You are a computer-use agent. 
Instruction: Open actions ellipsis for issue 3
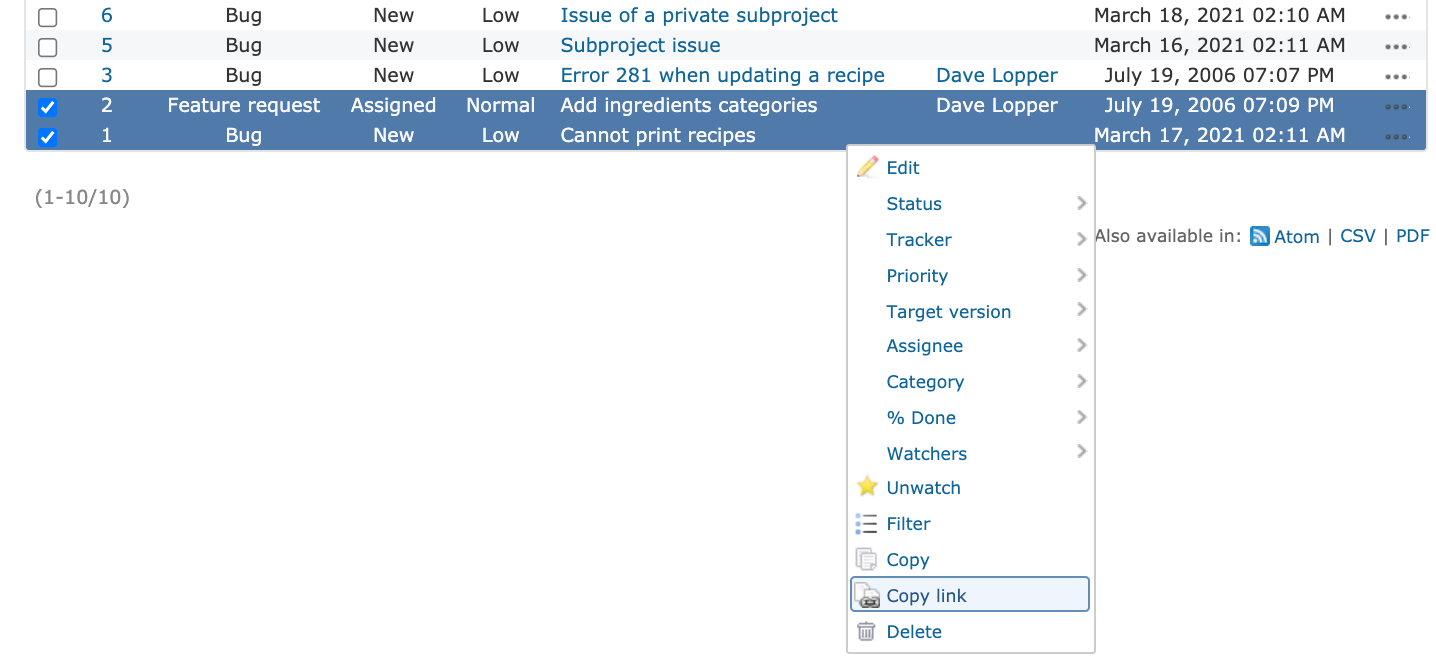point(1397,76)
